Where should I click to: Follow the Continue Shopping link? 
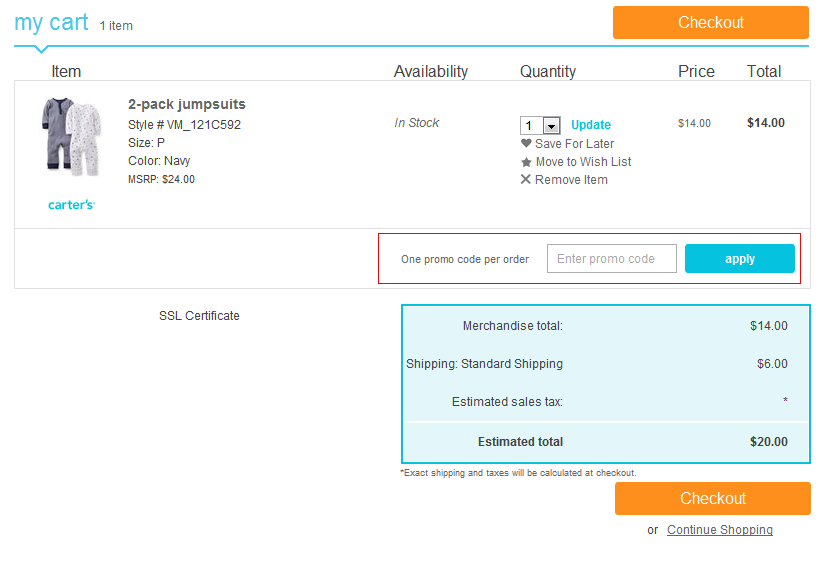(x=719, y=530)
